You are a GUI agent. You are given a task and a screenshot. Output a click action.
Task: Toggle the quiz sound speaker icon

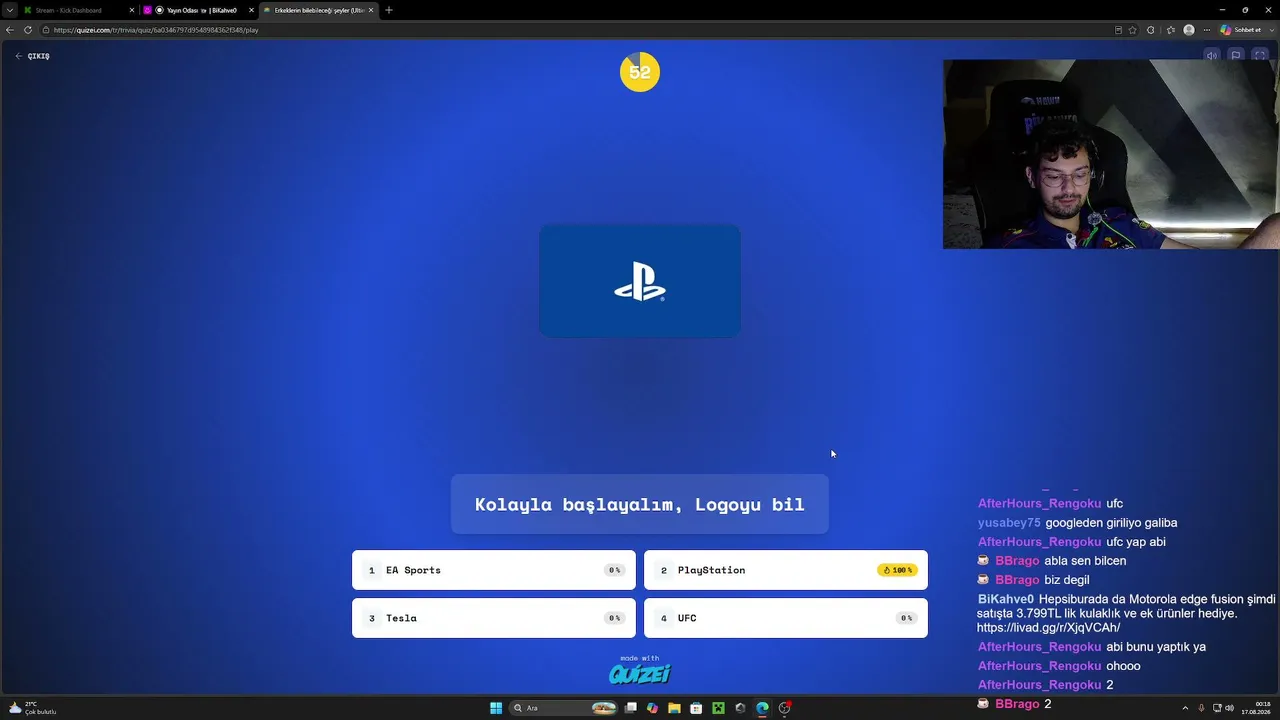point(1211,56)
